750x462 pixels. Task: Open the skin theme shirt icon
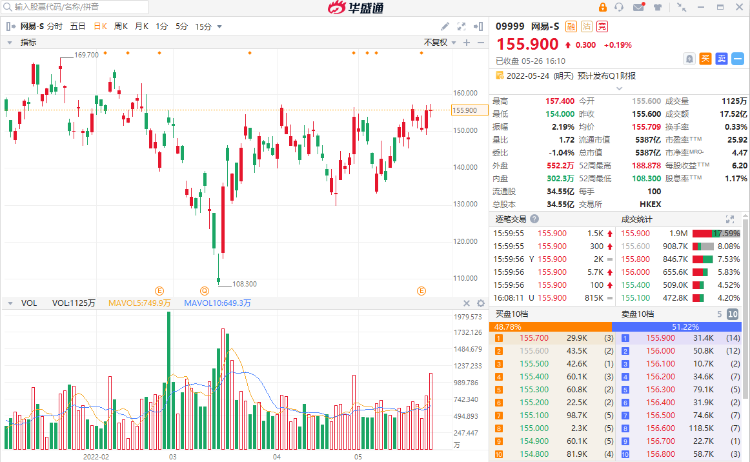(x=658, y=7)
